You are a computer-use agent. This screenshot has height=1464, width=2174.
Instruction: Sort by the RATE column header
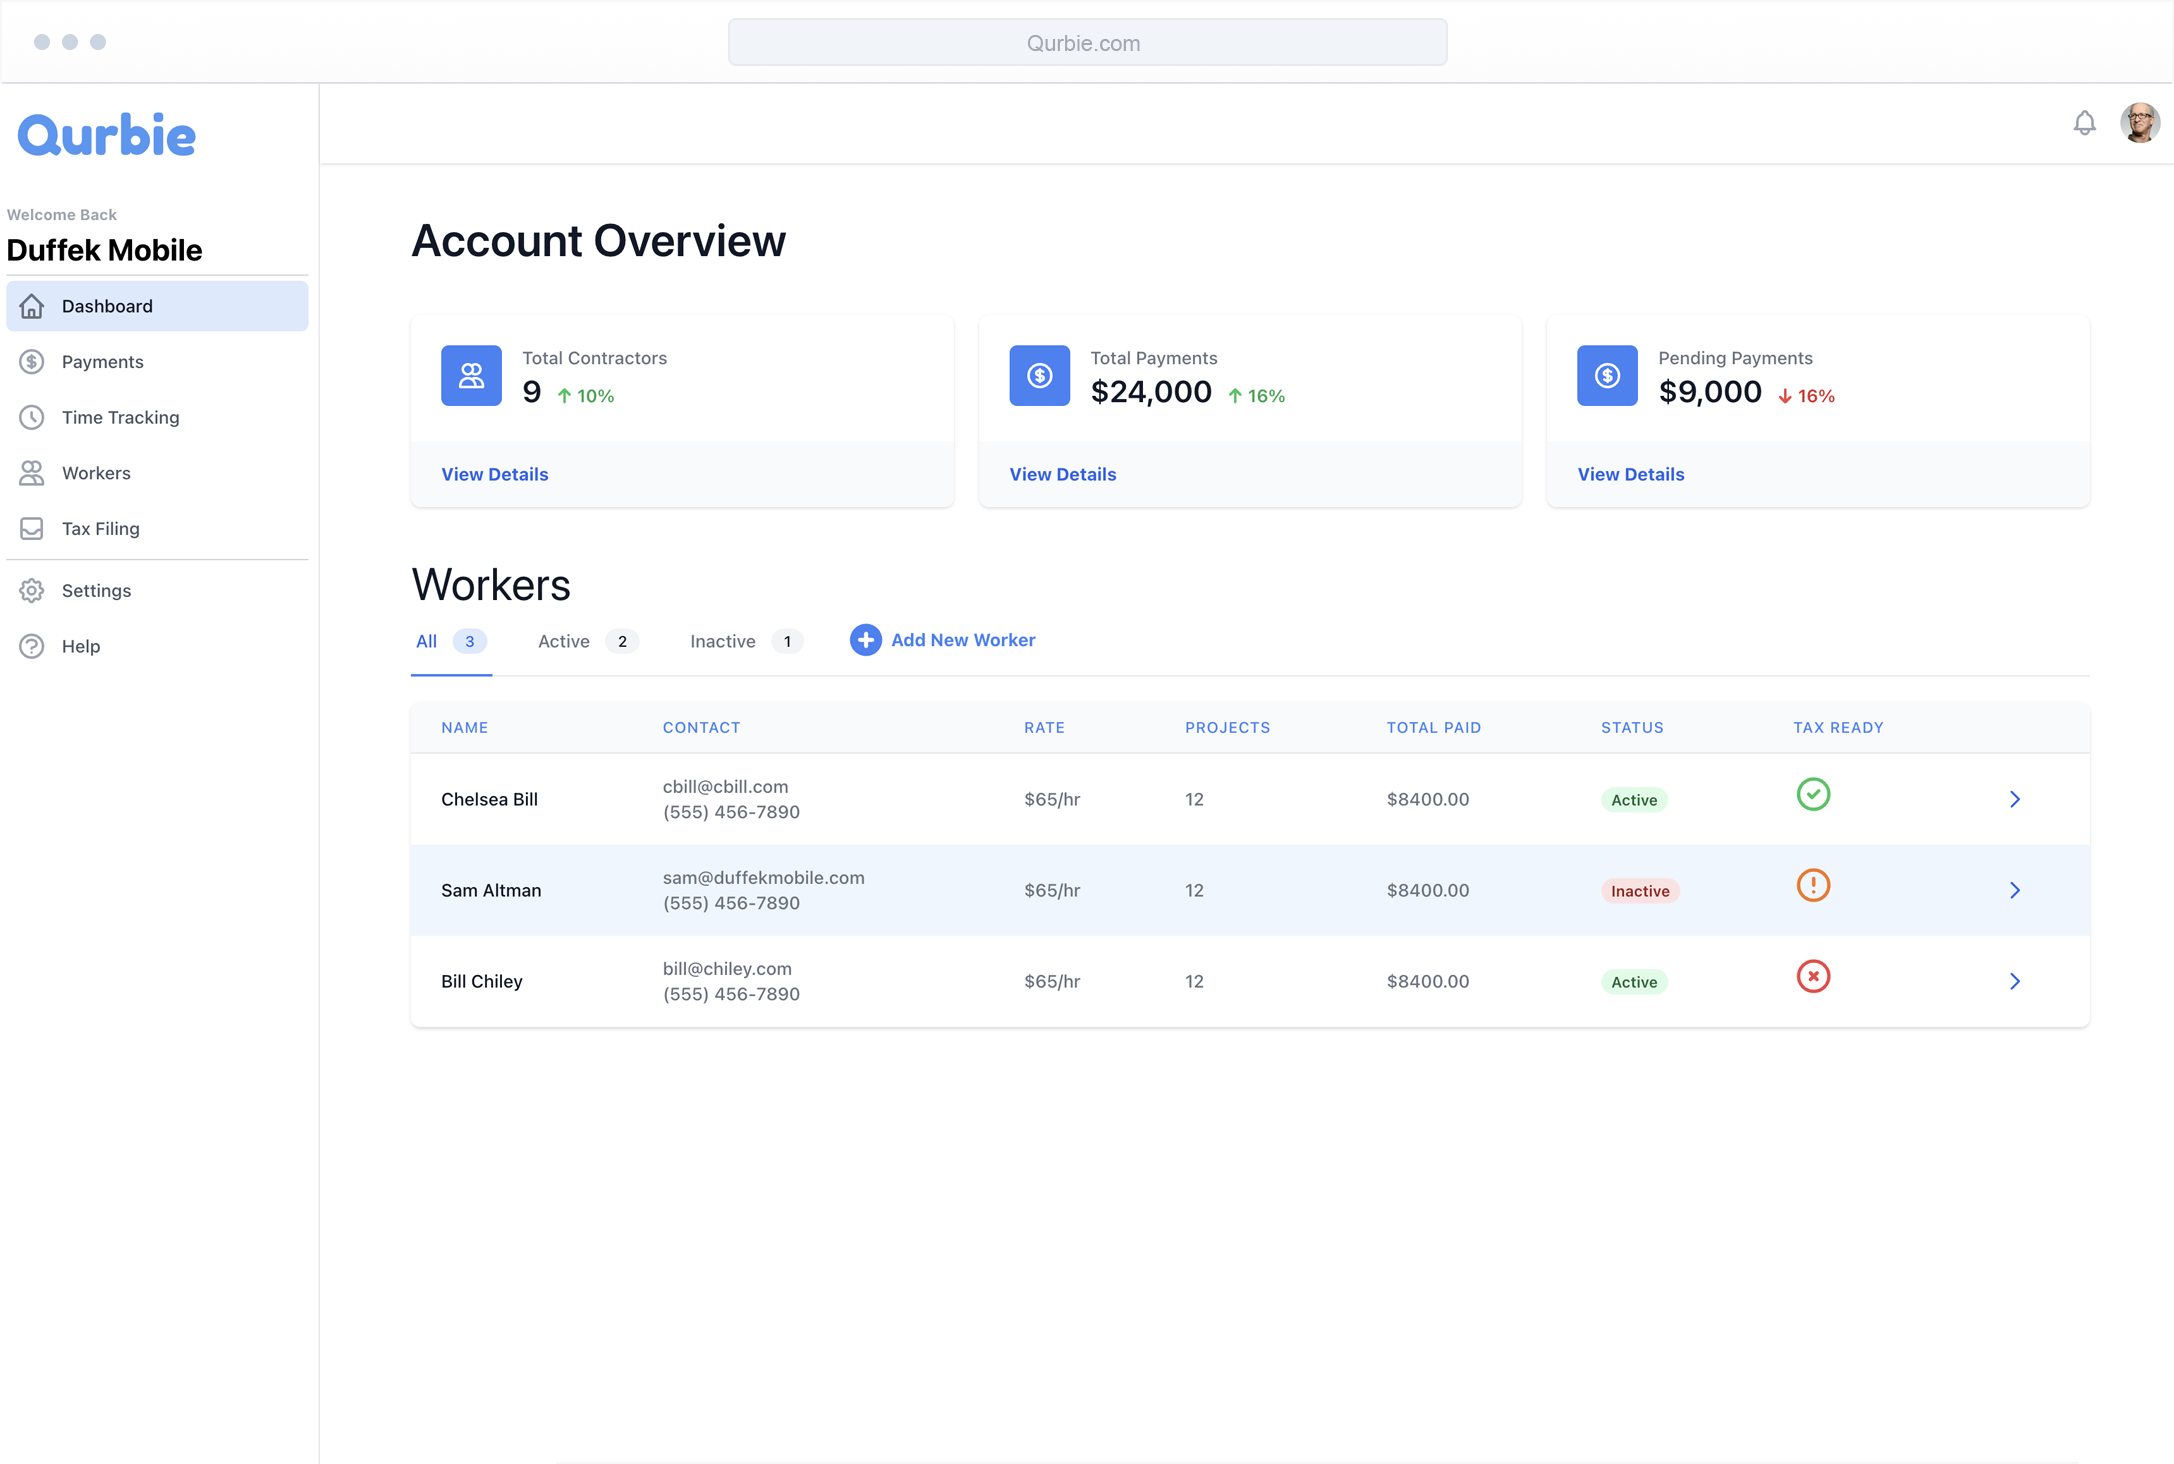(1044, 727)
